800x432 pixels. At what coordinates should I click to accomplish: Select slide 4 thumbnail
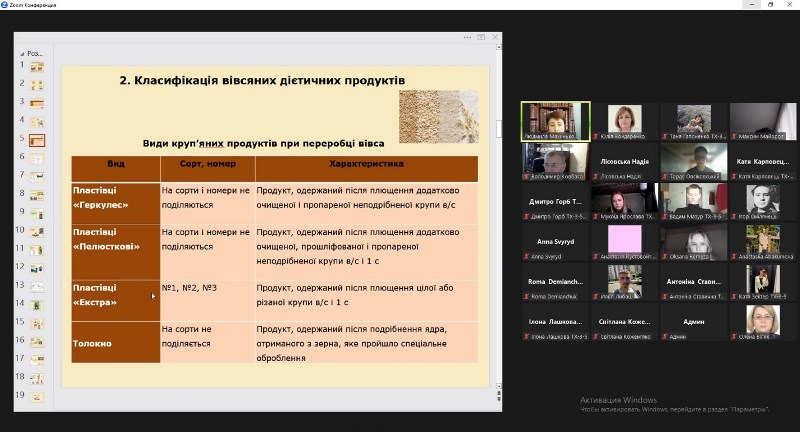tap(37, 121)
